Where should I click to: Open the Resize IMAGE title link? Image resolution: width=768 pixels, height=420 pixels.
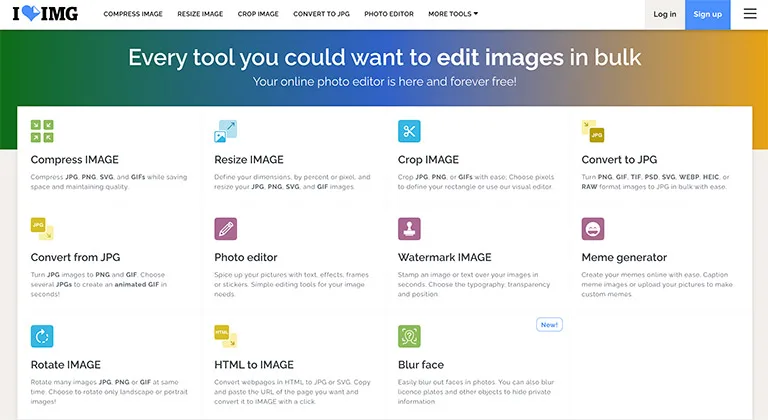click(249, 160)
